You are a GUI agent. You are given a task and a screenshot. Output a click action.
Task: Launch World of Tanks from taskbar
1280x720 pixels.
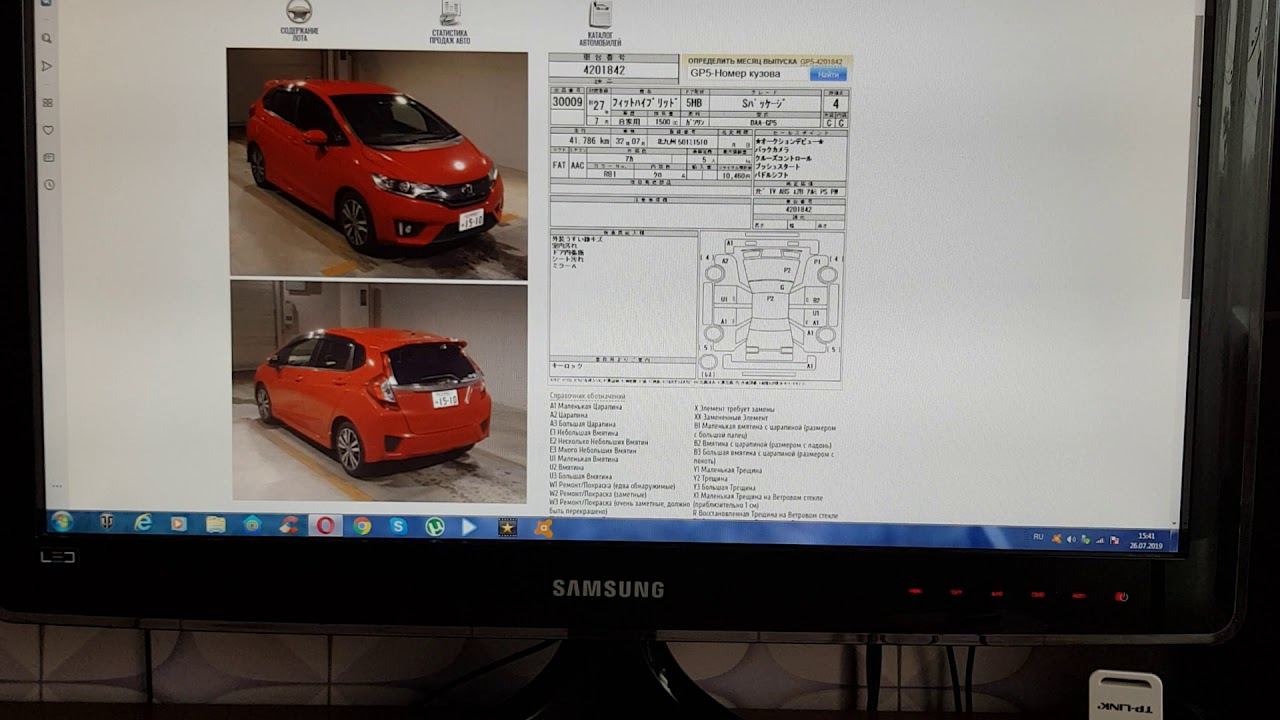point(106,523)
